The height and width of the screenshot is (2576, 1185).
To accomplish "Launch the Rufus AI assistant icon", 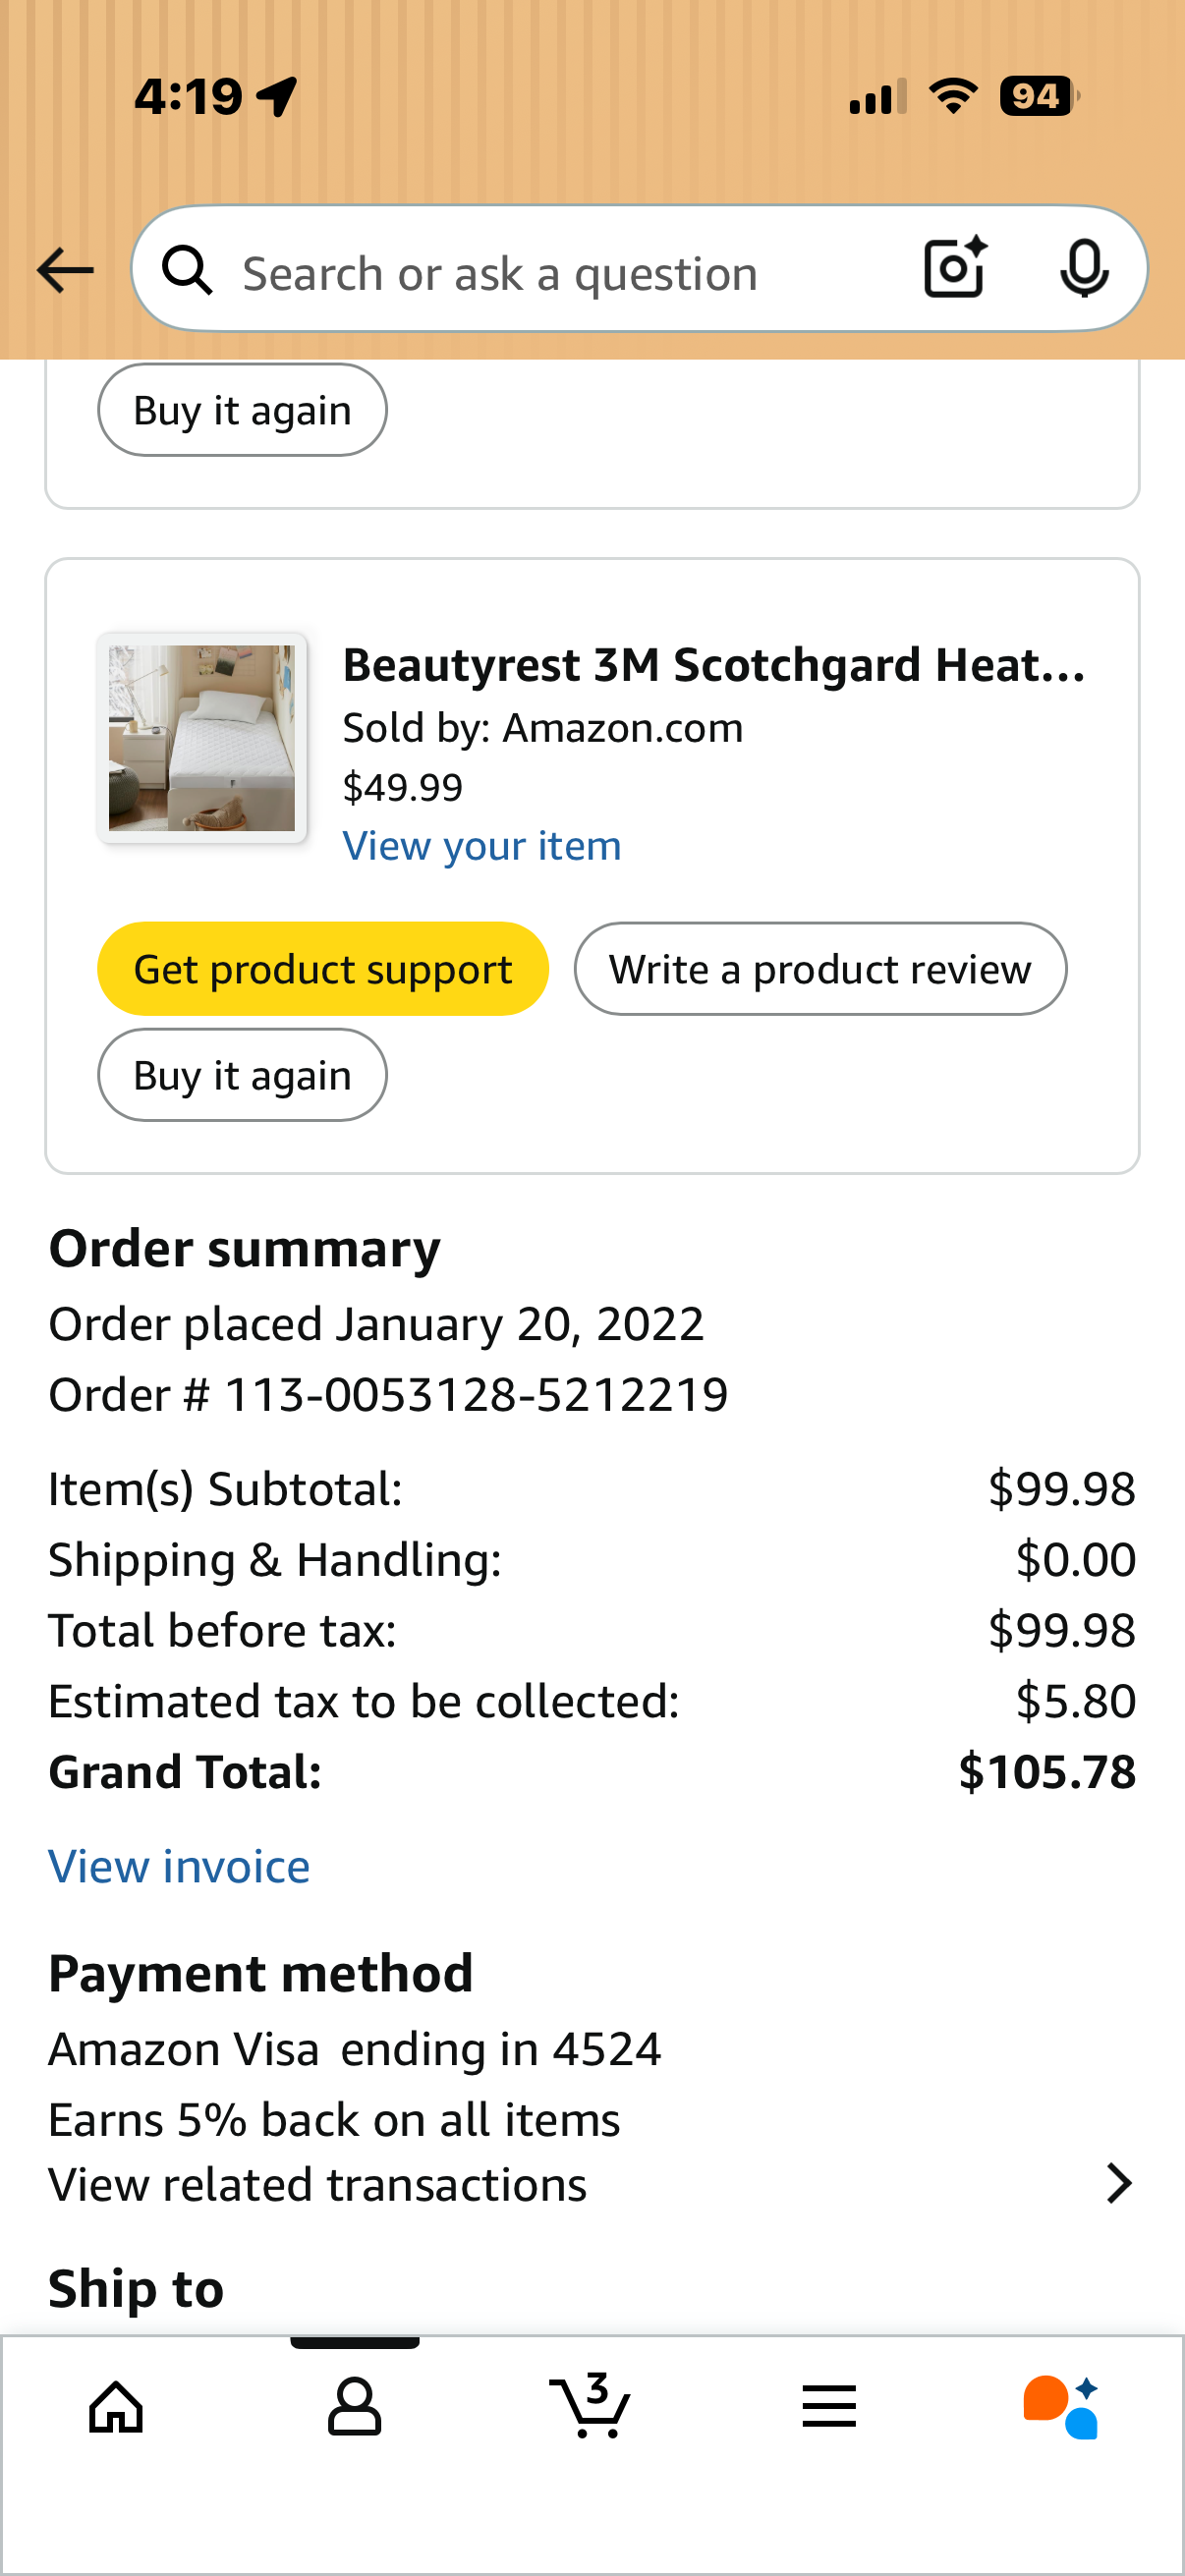I will point(1061,2406).
